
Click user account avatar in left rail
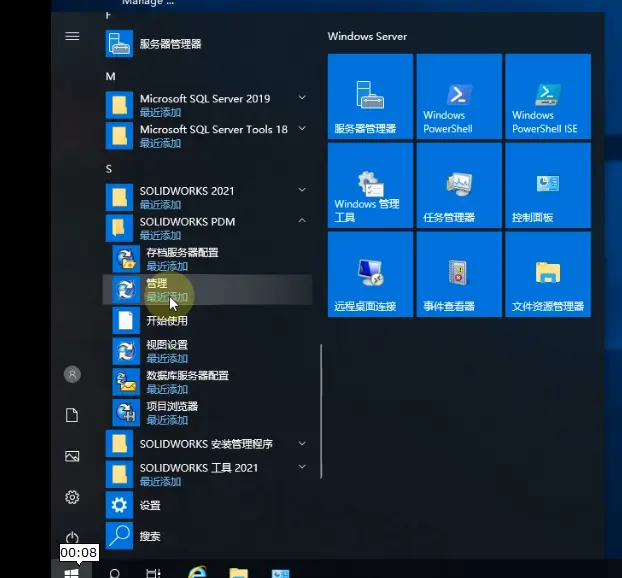tap(72, 374)
